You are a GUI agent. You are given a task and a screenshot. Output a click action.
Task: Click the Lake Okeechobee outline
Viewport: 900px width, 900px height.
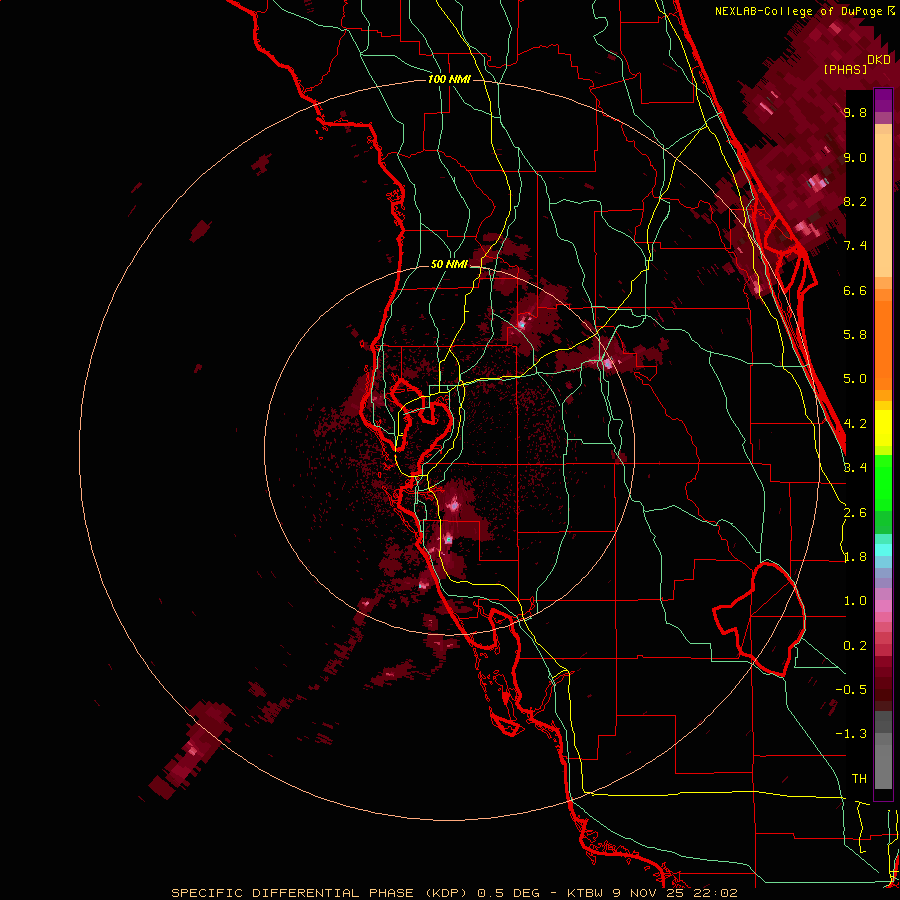(759, 619)
